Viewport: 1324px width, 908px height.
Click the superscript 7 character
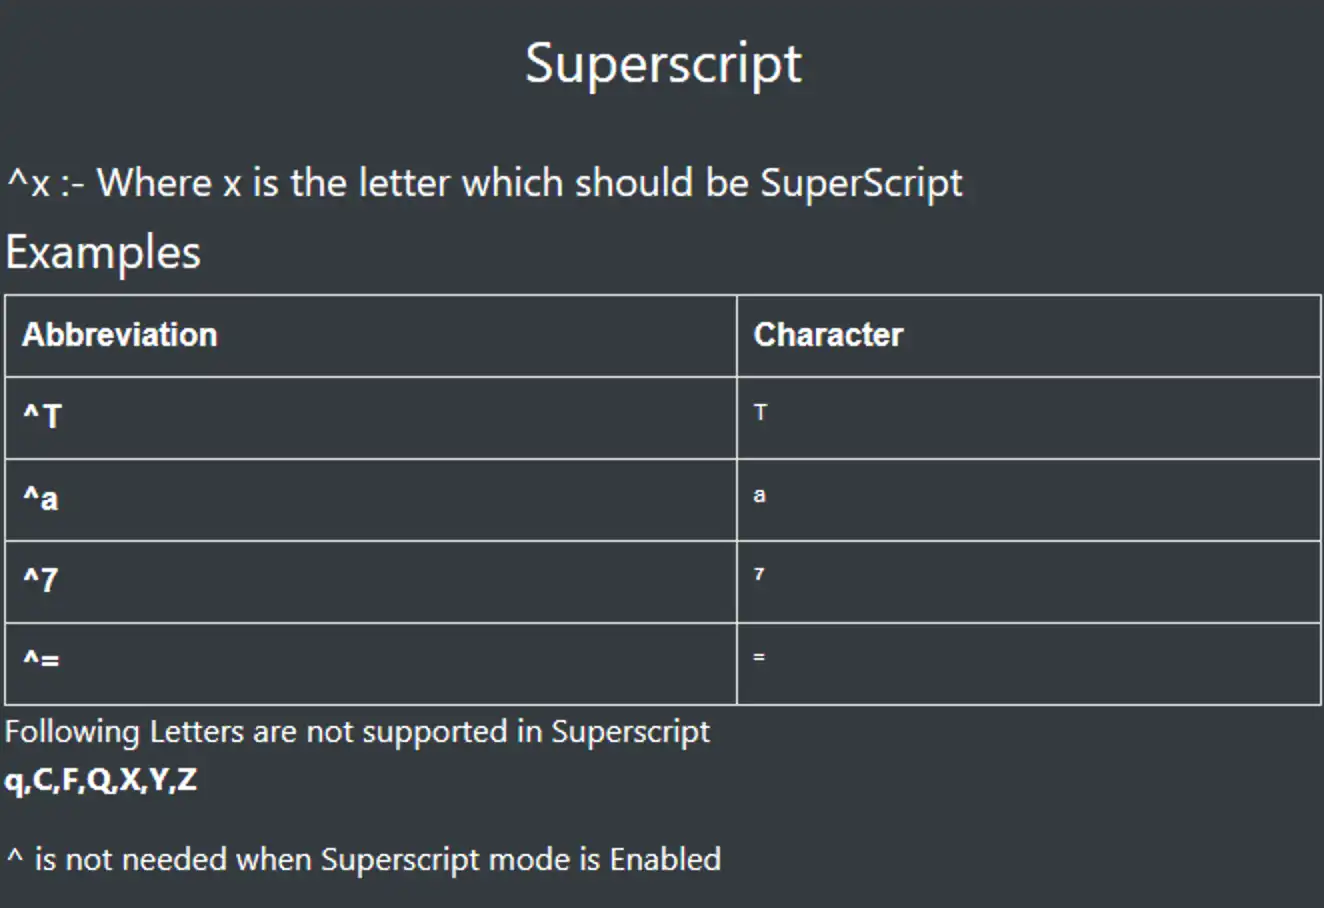[759, 574]
